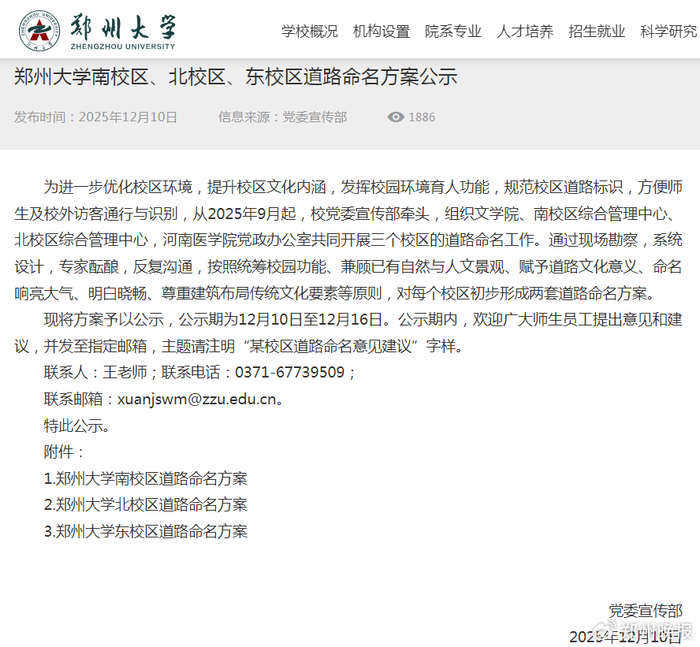
Task: Open the 招生就业 menu
Action: pyautogui.click(x=597, y=31)
